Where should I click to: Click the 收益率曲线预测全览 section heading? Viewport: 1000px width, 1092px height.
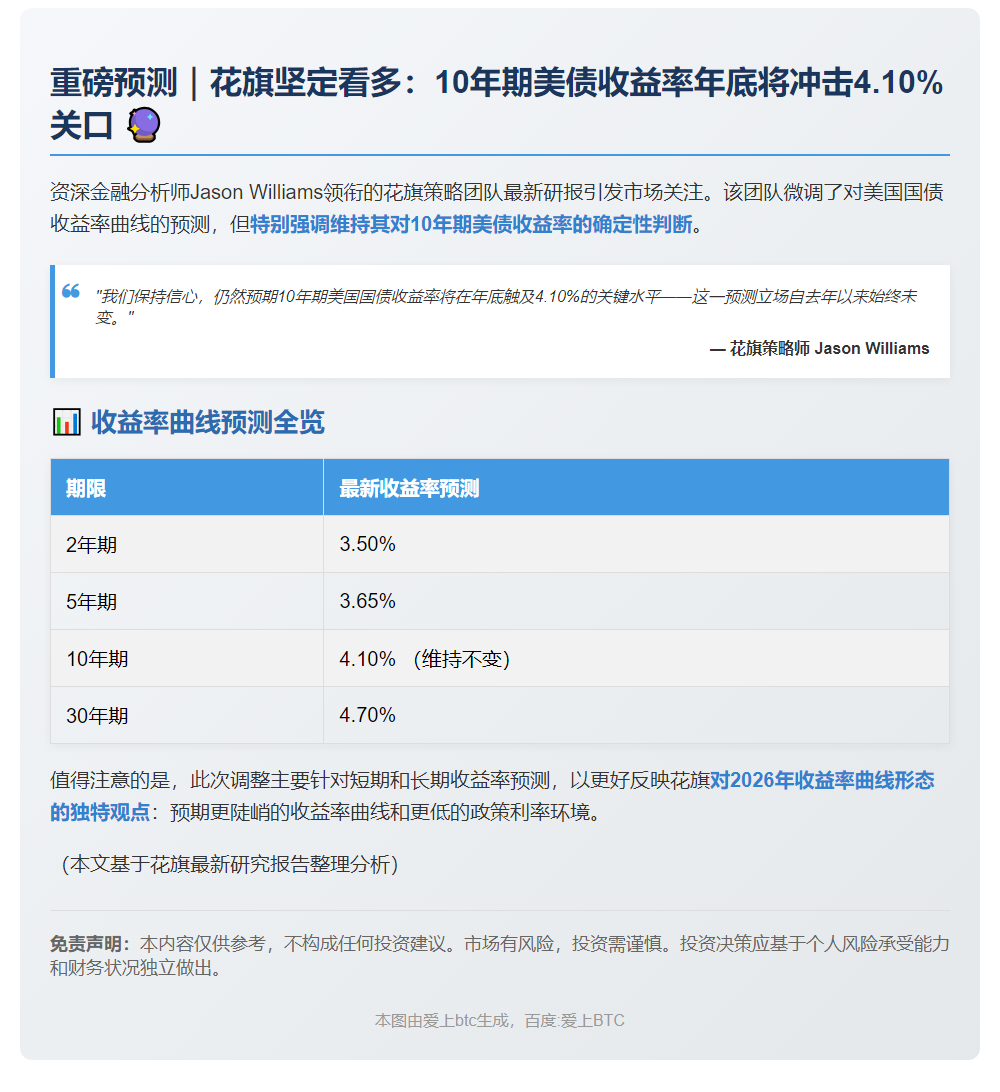point(207,423)
